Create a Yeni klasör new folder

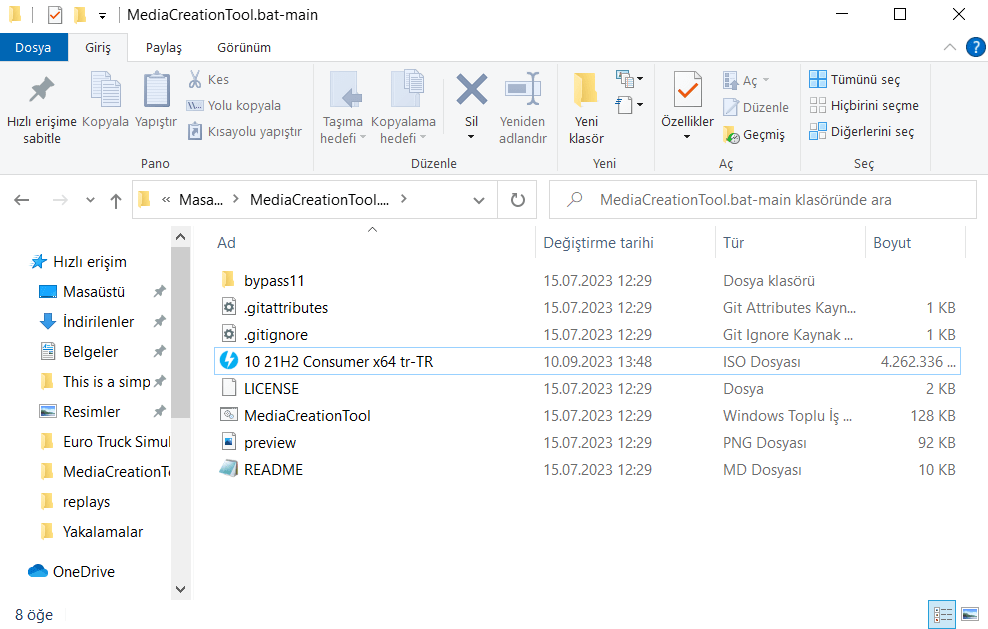coord(586,108)
